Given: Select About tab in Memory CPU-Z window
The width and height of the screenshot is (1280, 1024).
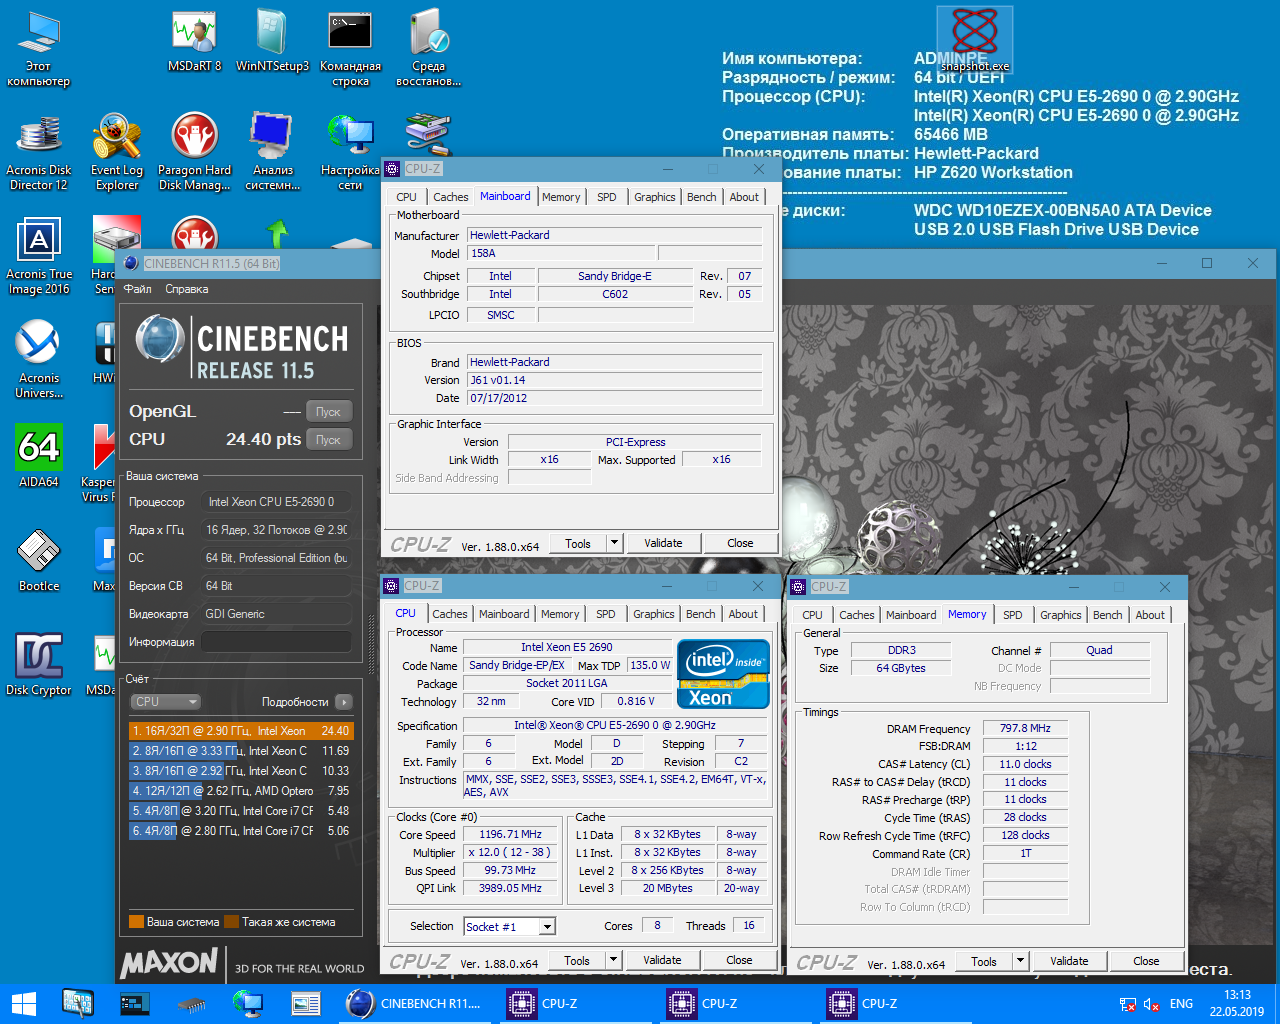Looking at the screenshot, I should tap(1150, 615).
